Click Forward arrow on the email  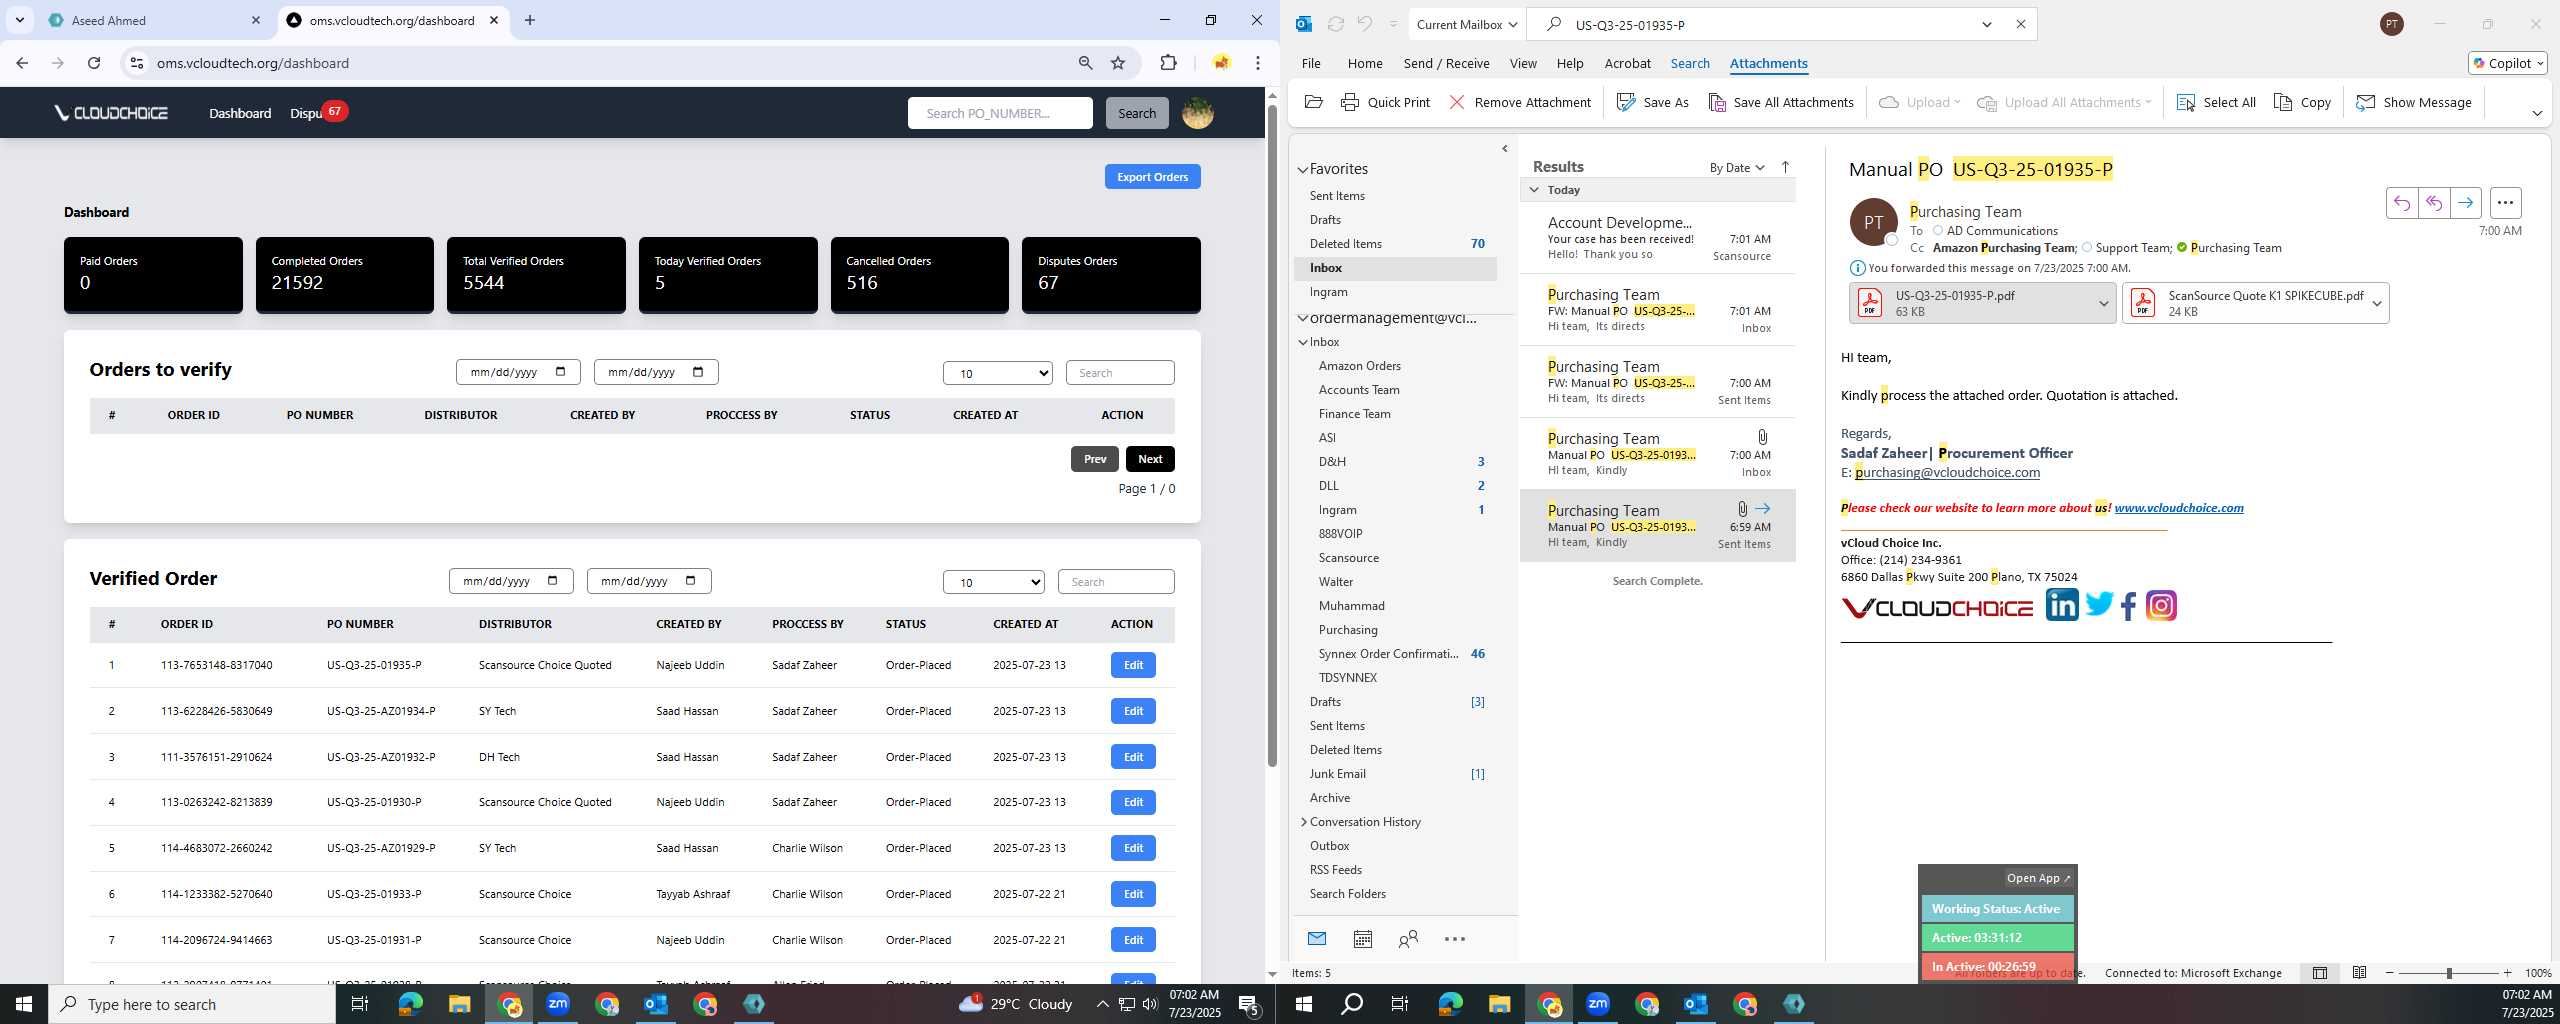[2466, 203]
